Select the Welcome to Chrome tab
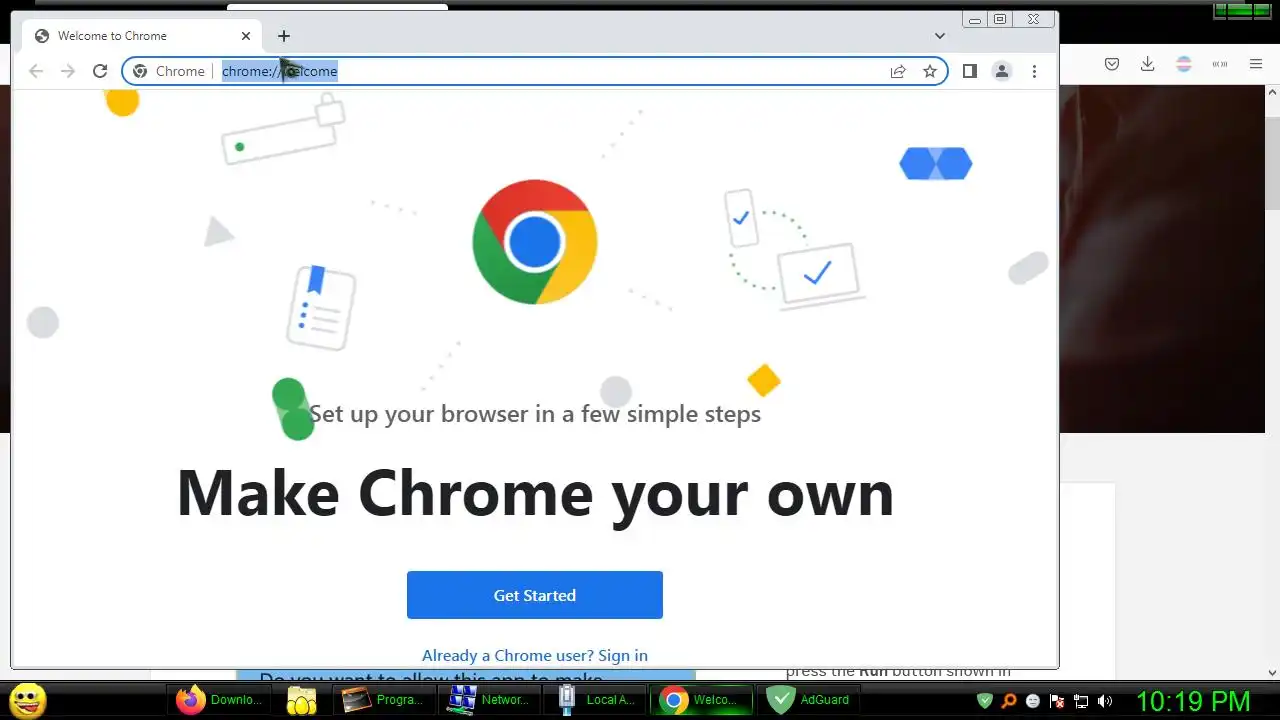The width and height of the screenshot is (1280, 720). coord(141,36)
